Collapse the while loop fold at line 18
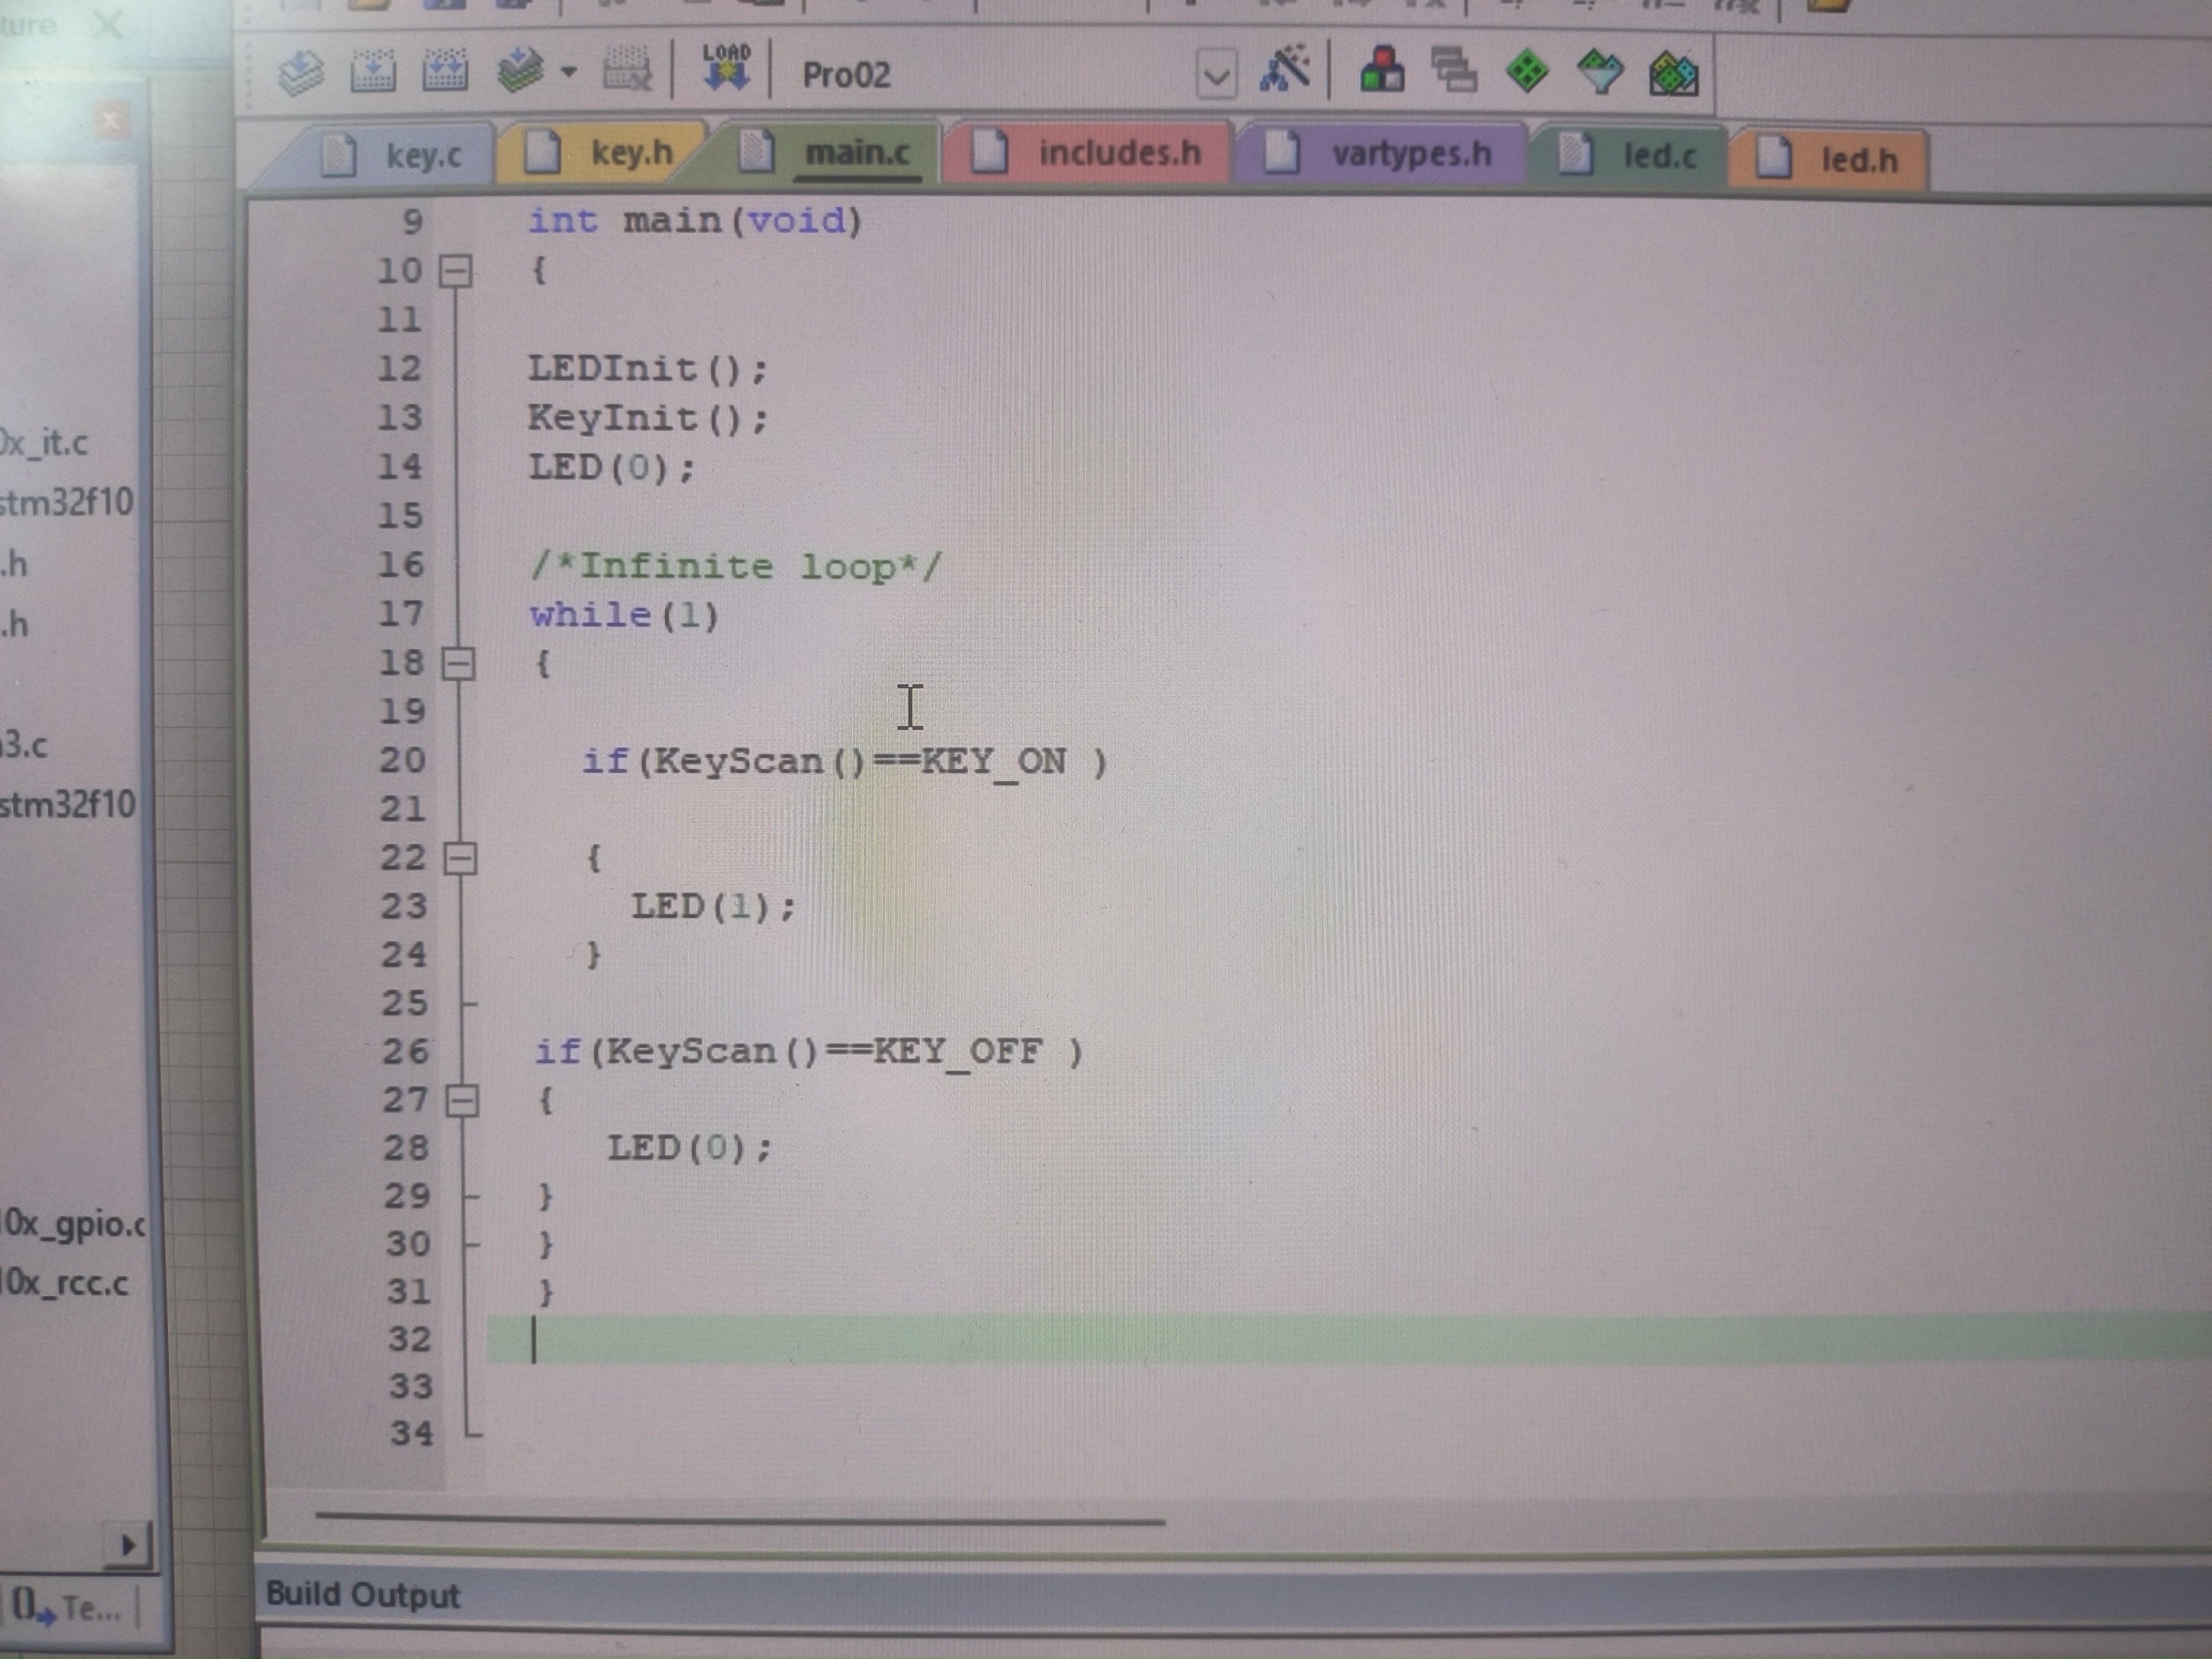The height and width of the screenshot is (1659, 2212). click(458, 663)
